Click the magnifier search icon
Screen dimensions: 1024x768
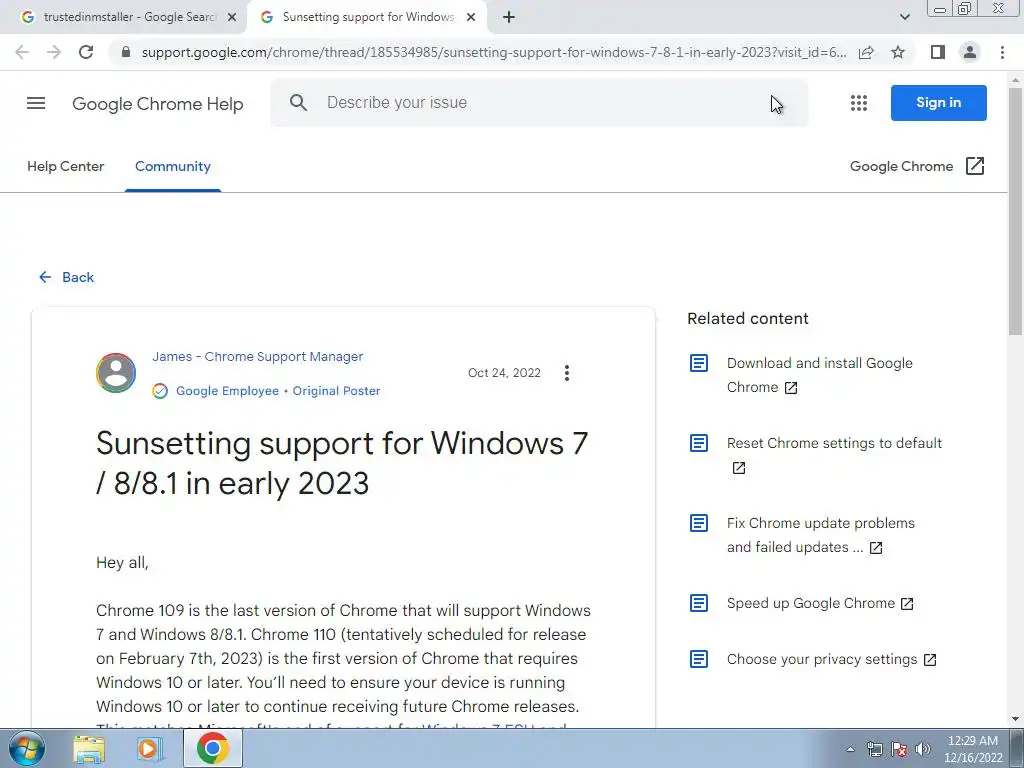click(x=298, y=103)
